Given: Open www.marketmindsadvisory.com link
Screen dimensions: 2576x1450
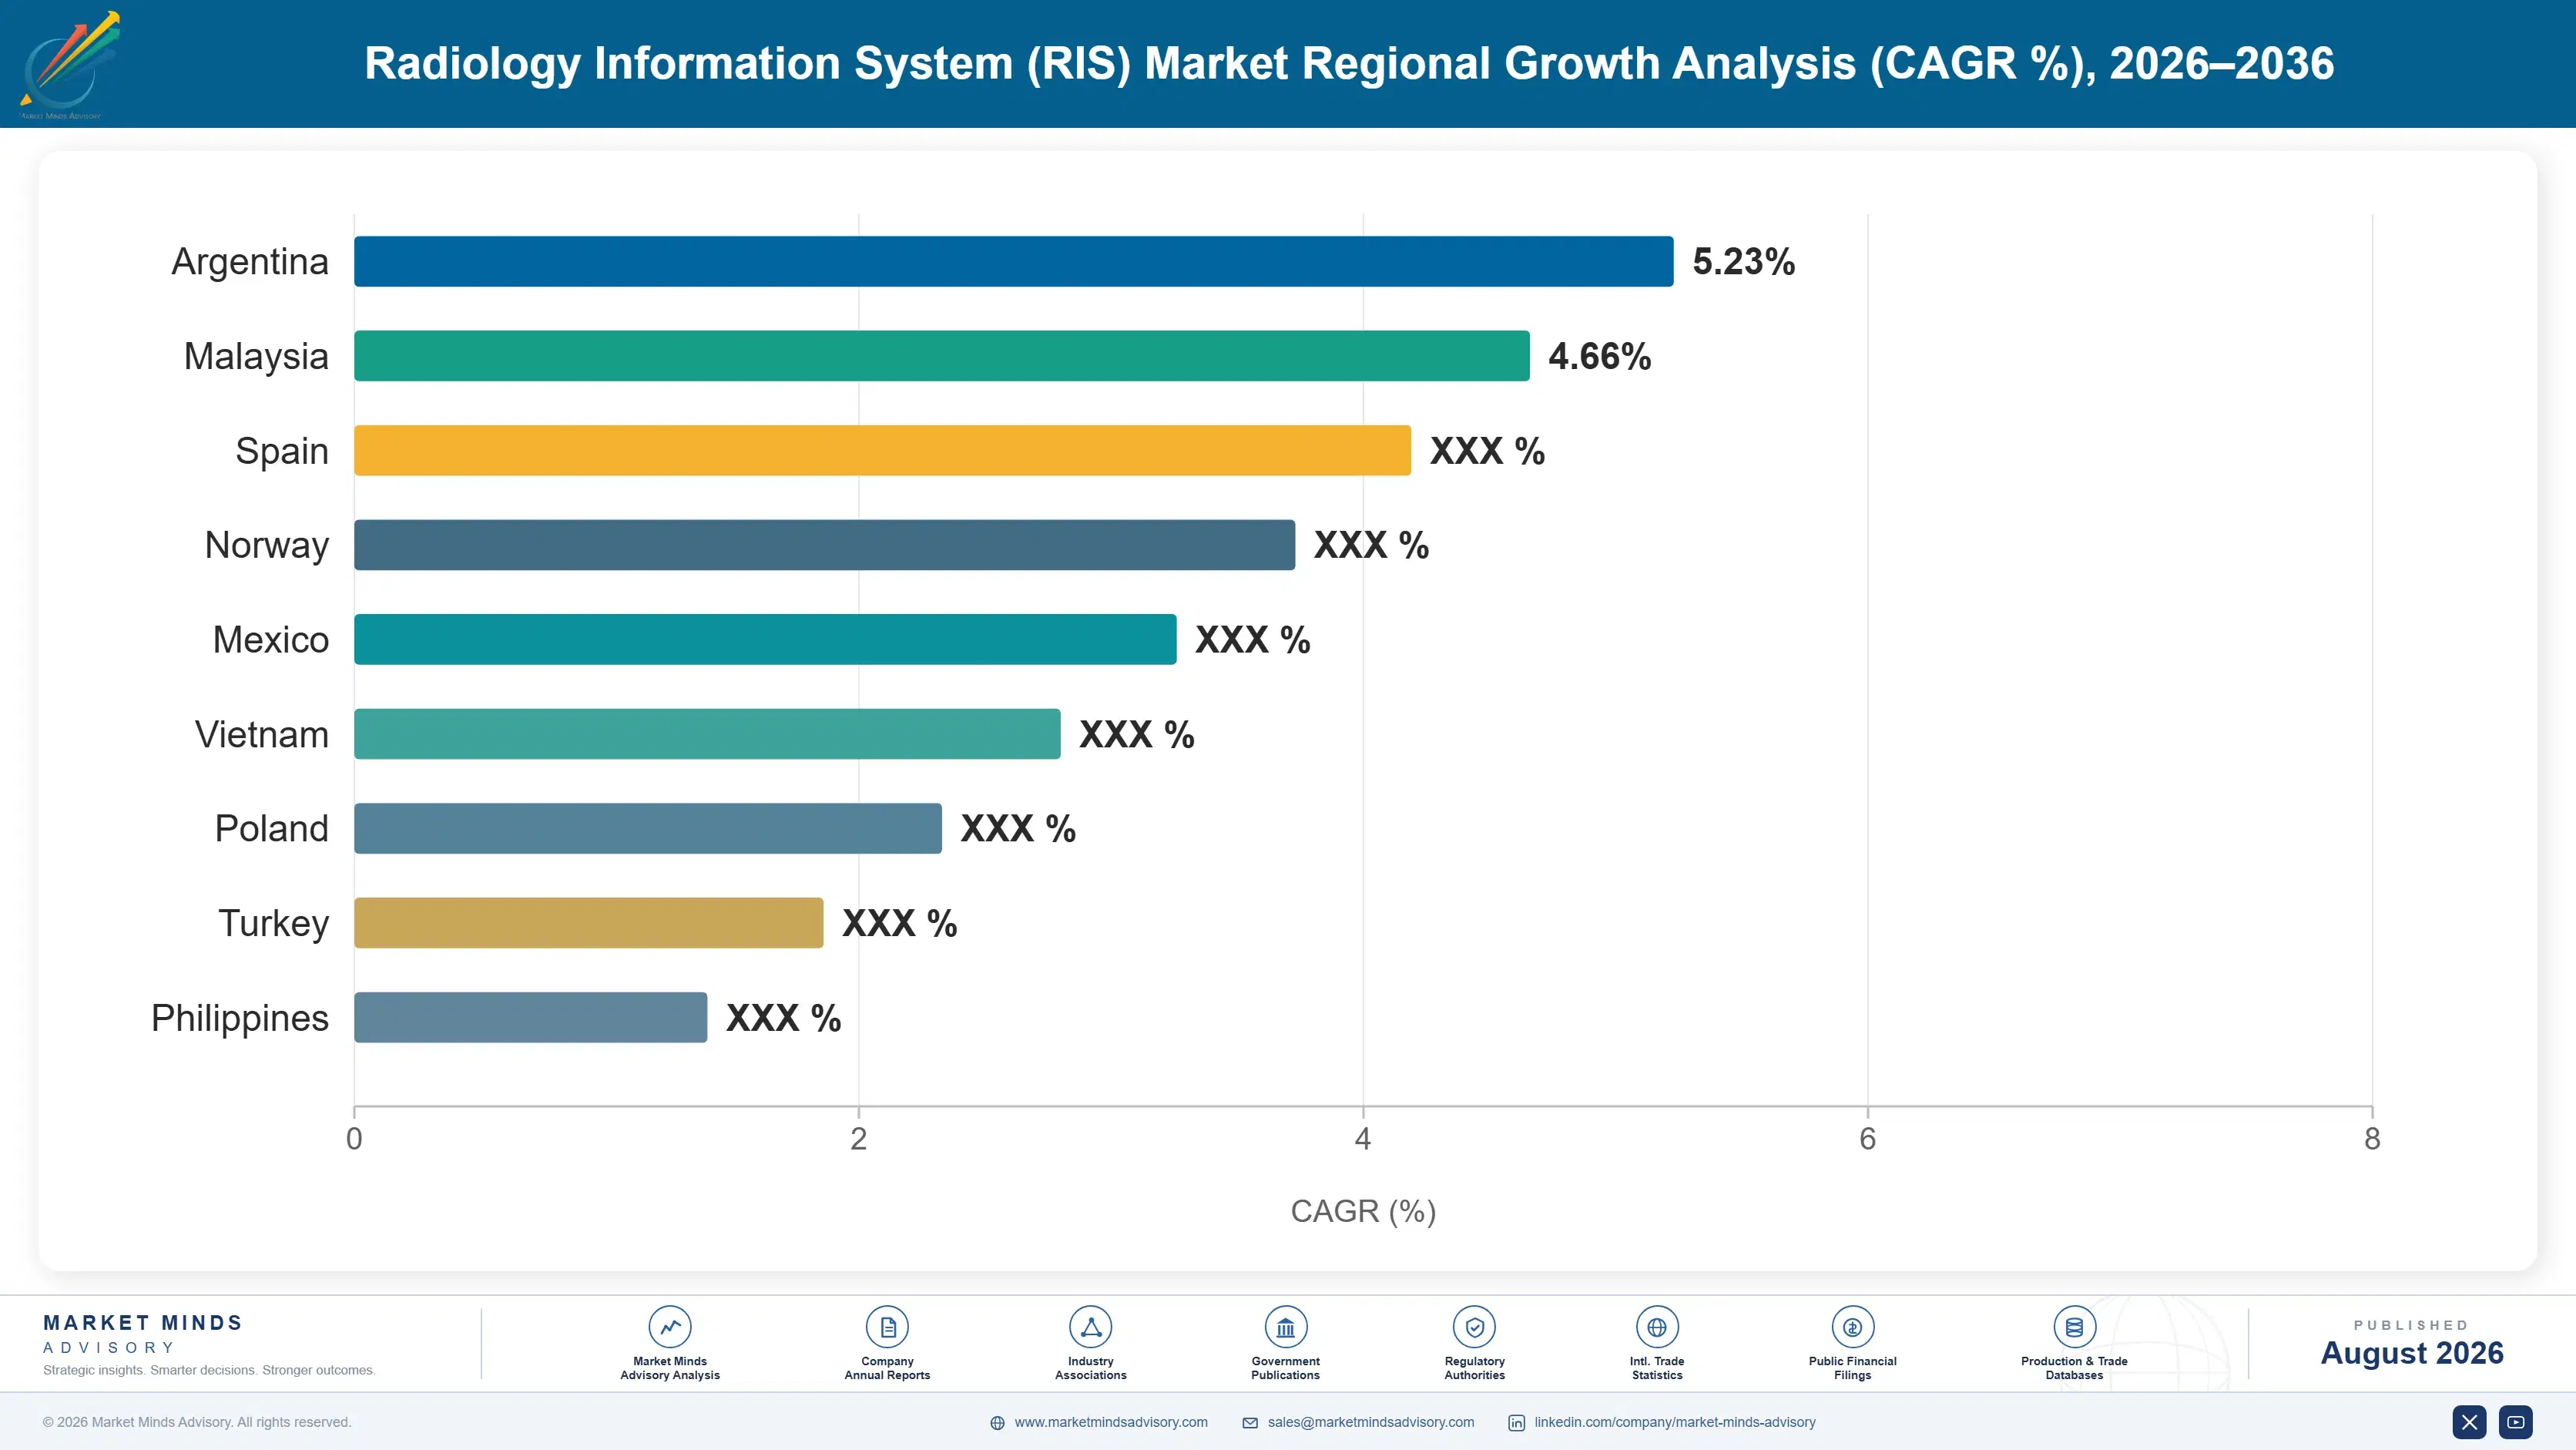Looking at the screenshot, I should pyautogui.click(x=1111, y=1422).
